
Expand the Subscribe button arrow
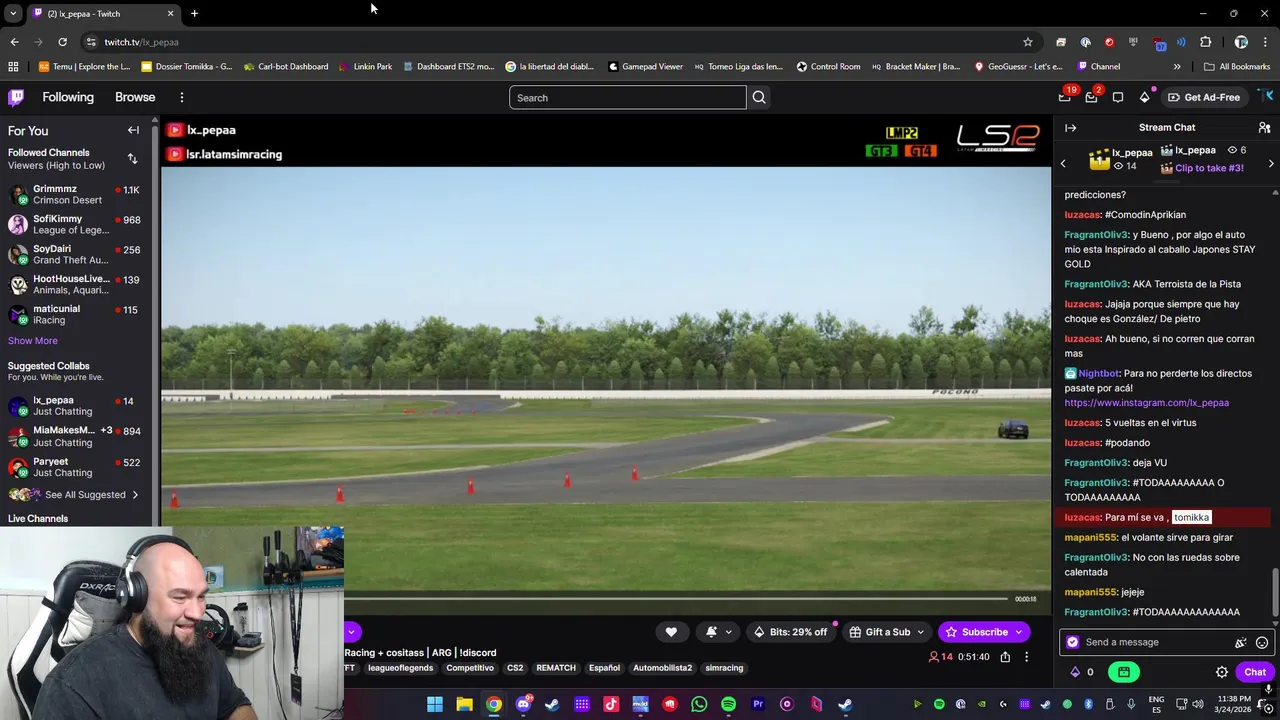[x=1019, y=632]
